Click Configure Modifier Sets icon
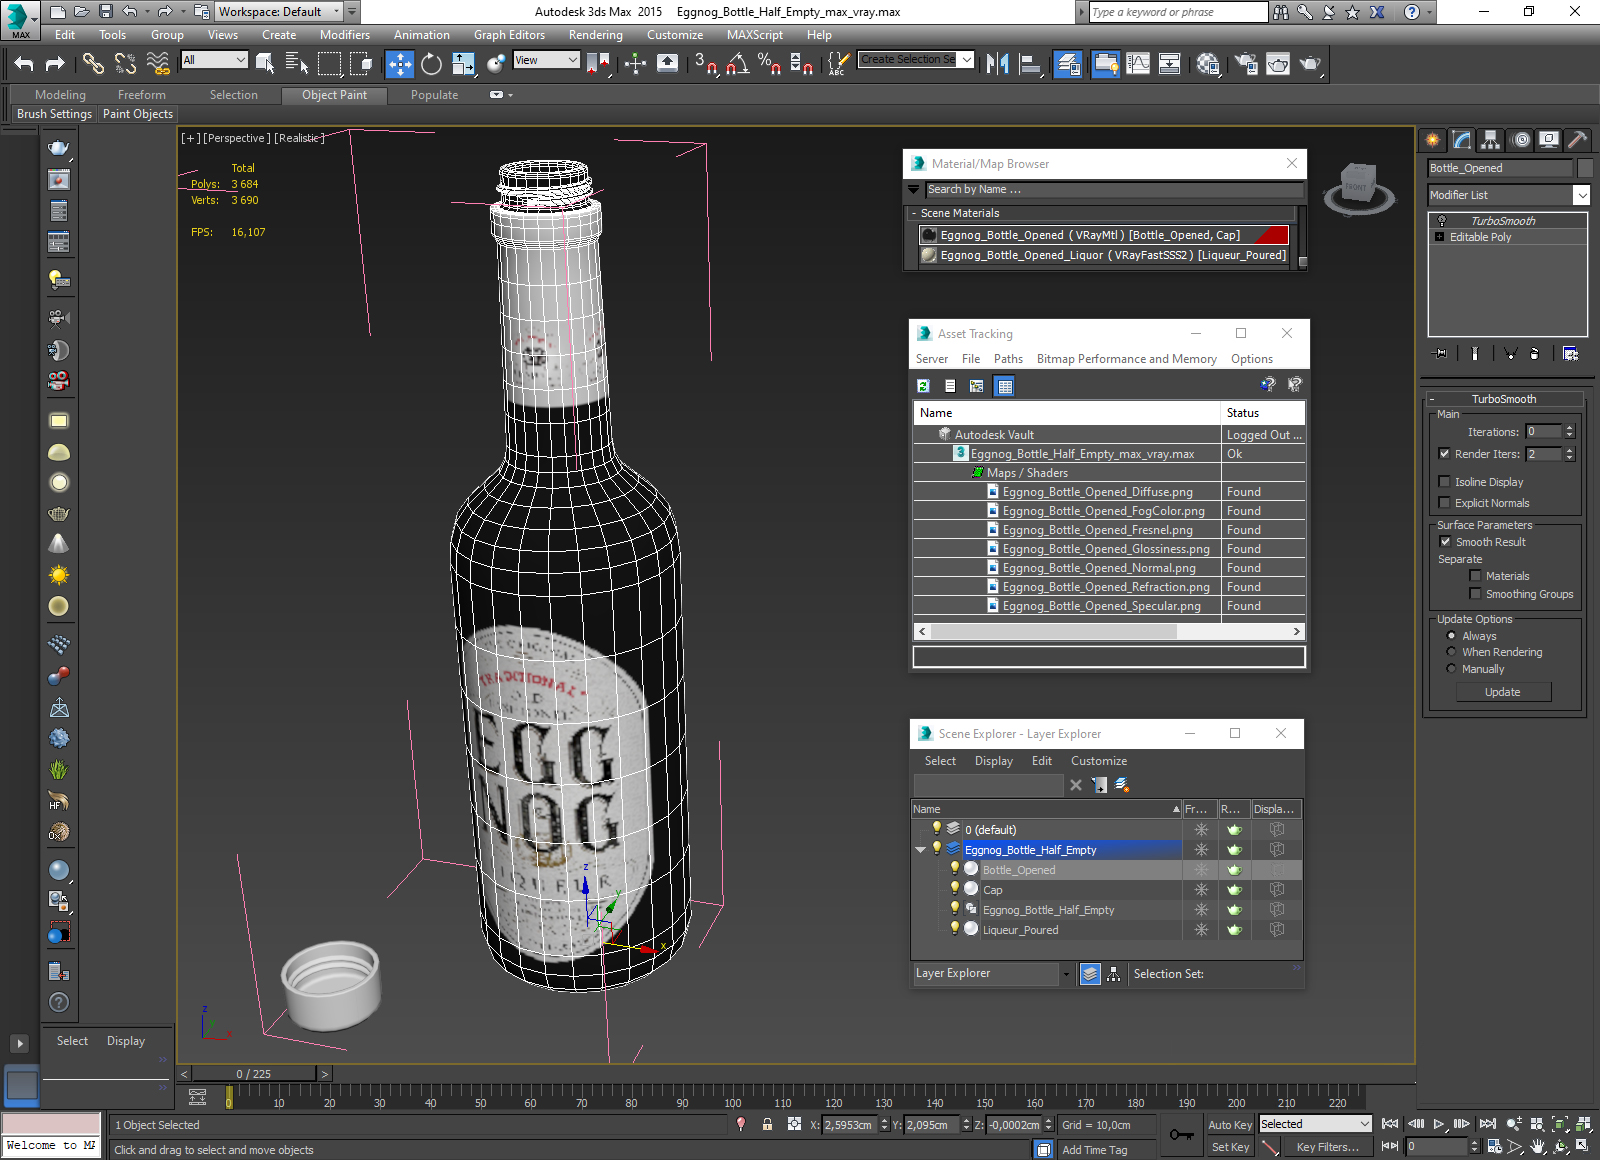Image resolution: width=1600 pixels, height=1160 pixels. [x=1570, y=353]
